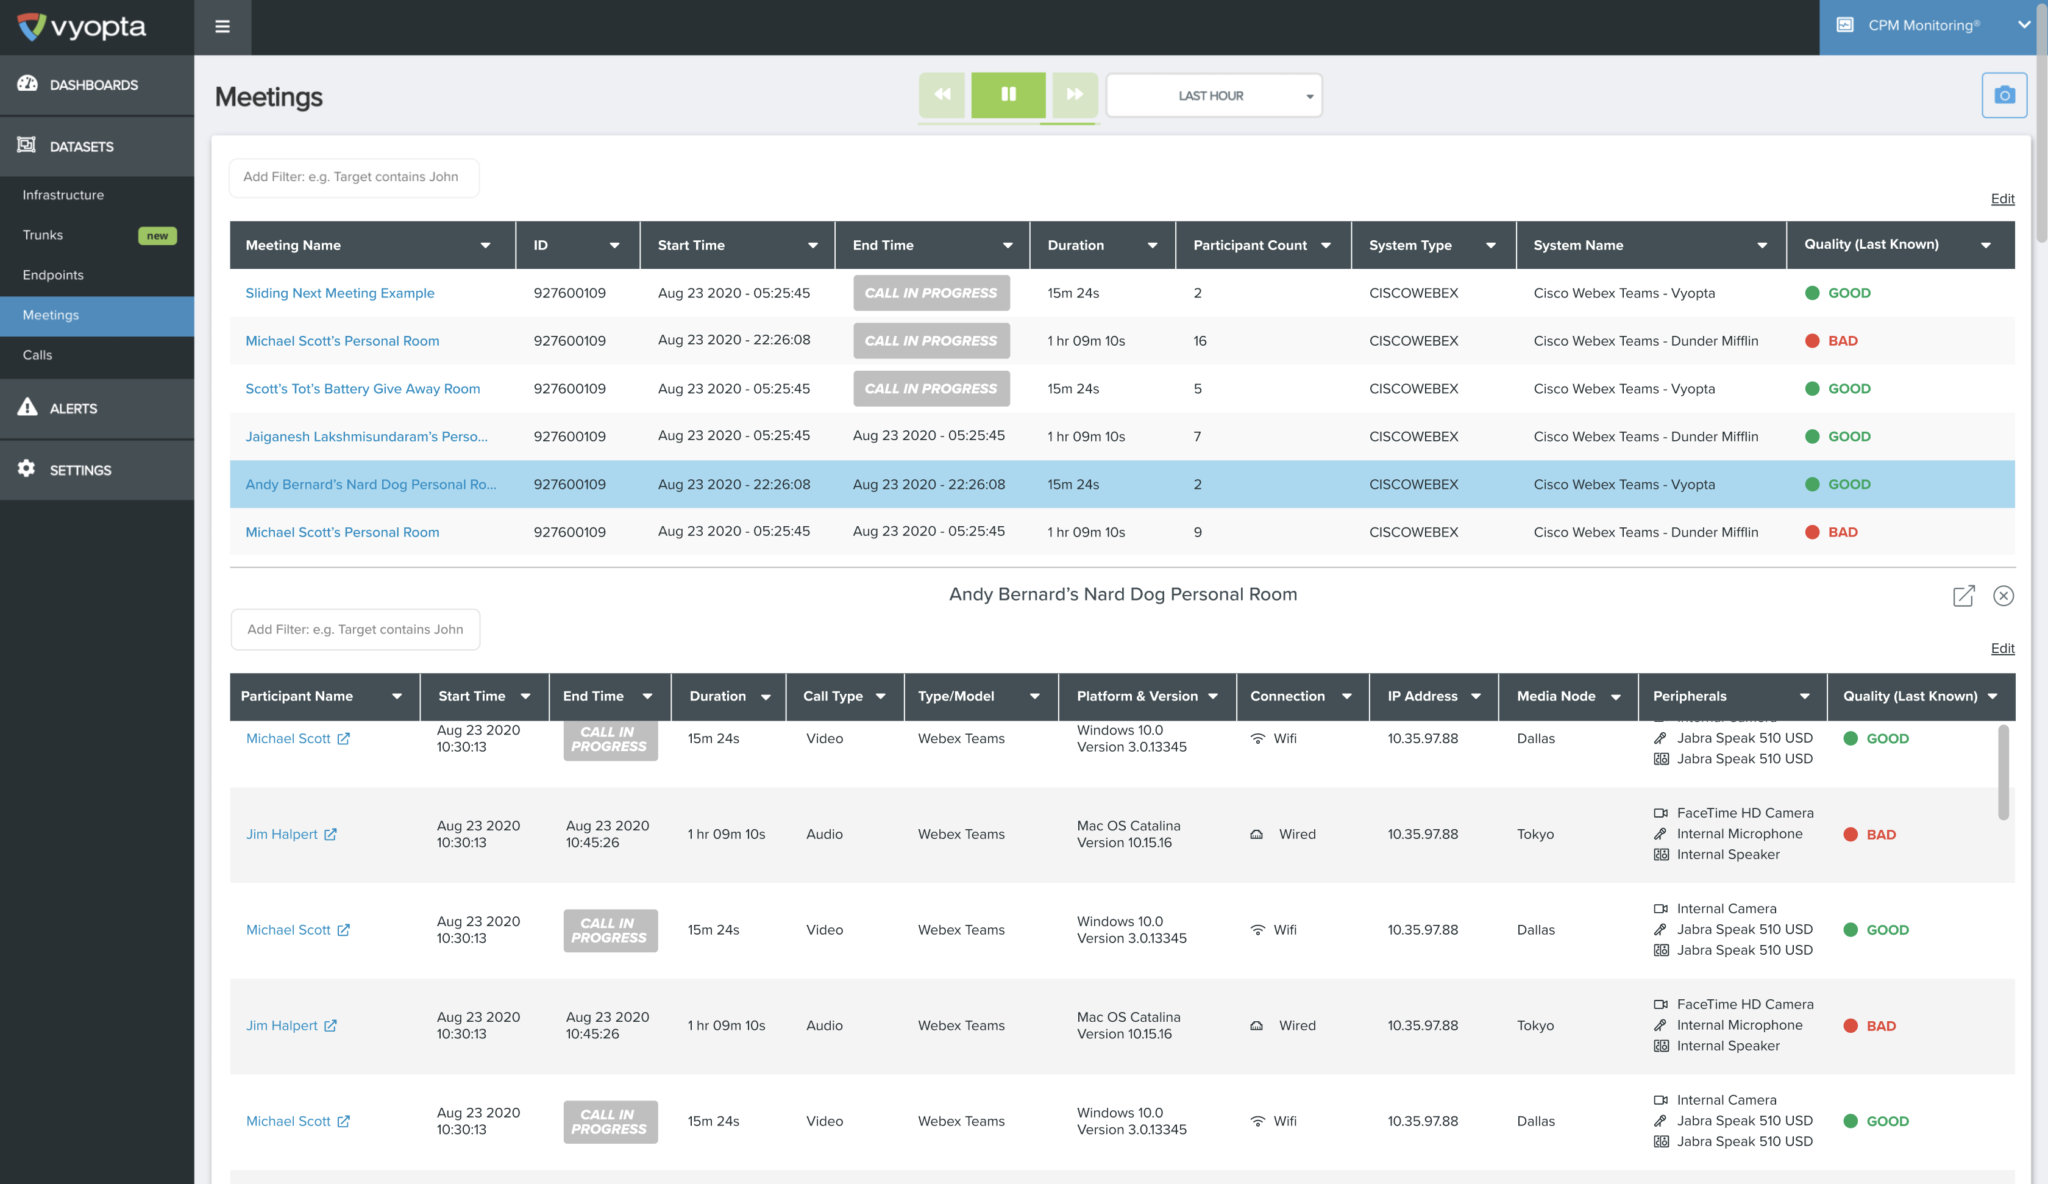Click the participants table scrollbar

pyautogui.click(x=2003, y=772)
